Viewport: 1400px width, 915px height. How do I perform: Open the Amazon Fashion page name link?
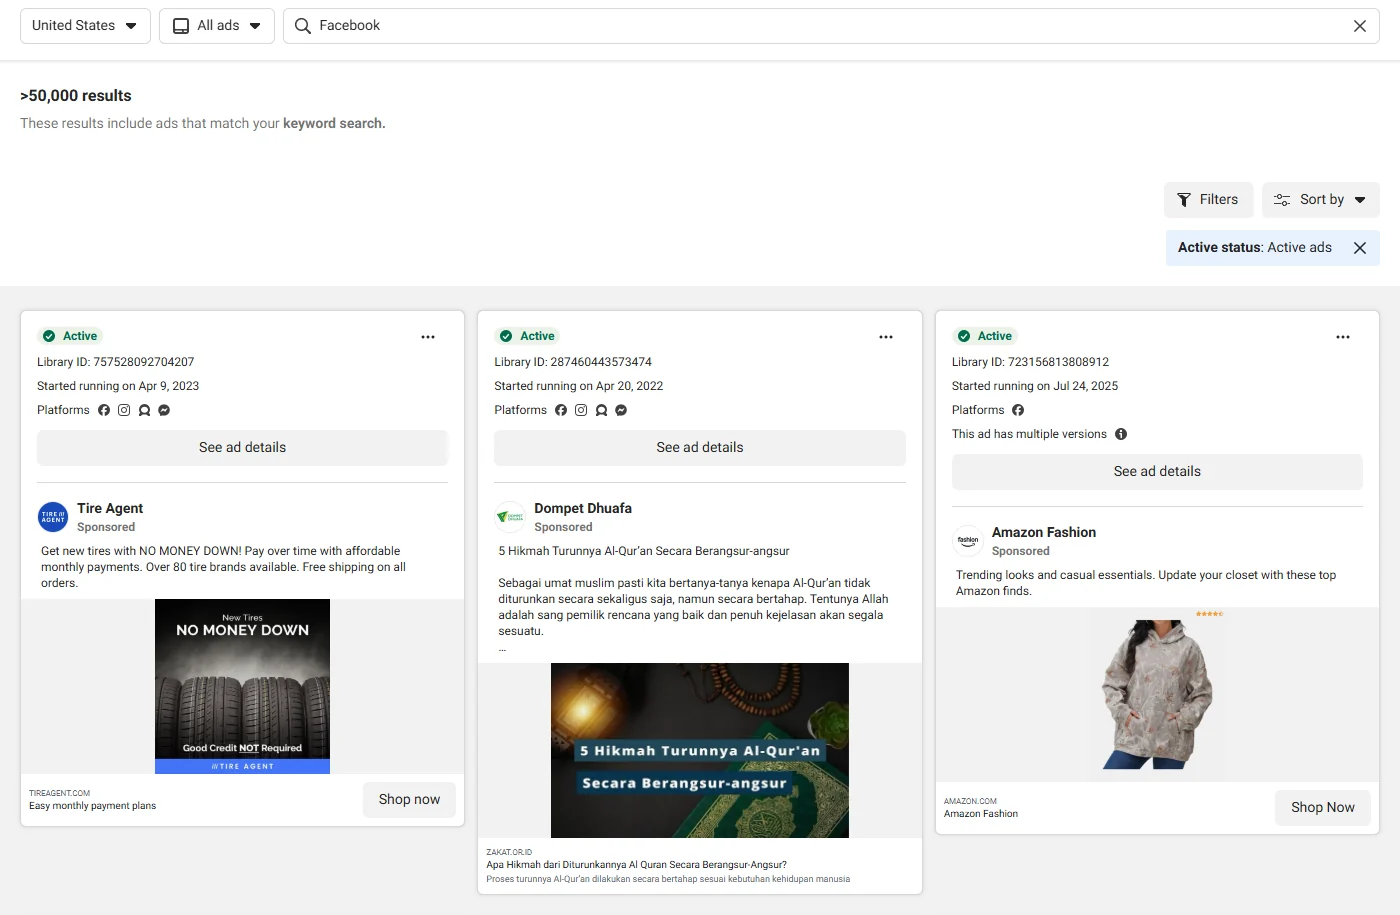[x=1044, y=532]
